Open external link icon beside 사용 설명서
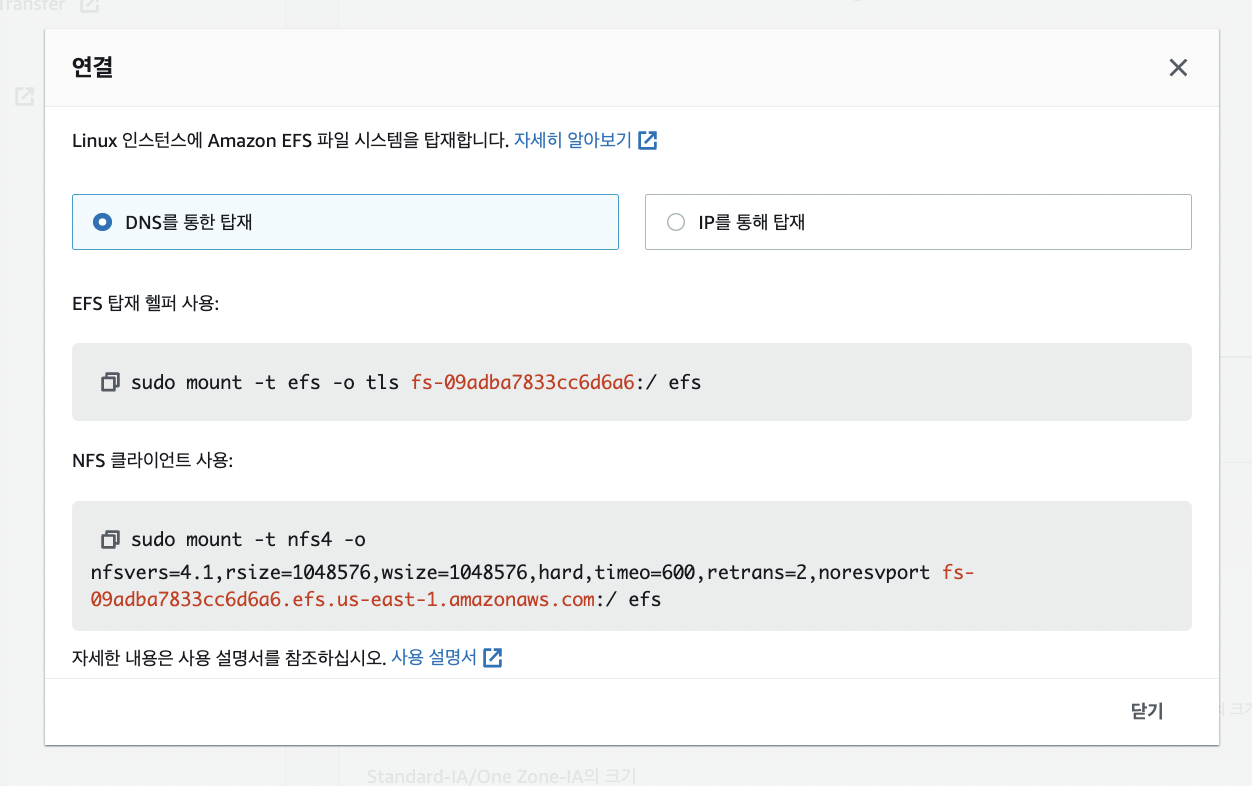This screenshot has height=786, width=1252. (x=492, y=658)
